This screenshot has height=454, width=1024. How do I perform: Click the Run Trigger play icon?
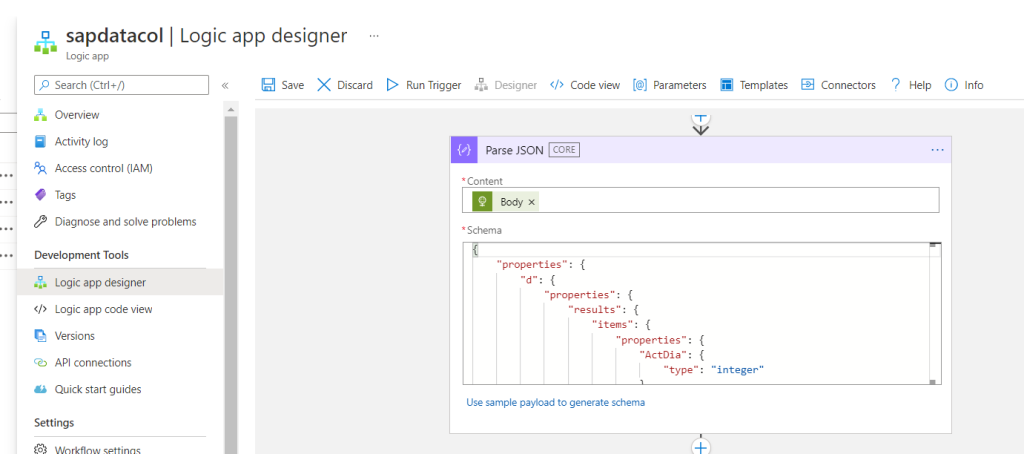coord(392,85)
